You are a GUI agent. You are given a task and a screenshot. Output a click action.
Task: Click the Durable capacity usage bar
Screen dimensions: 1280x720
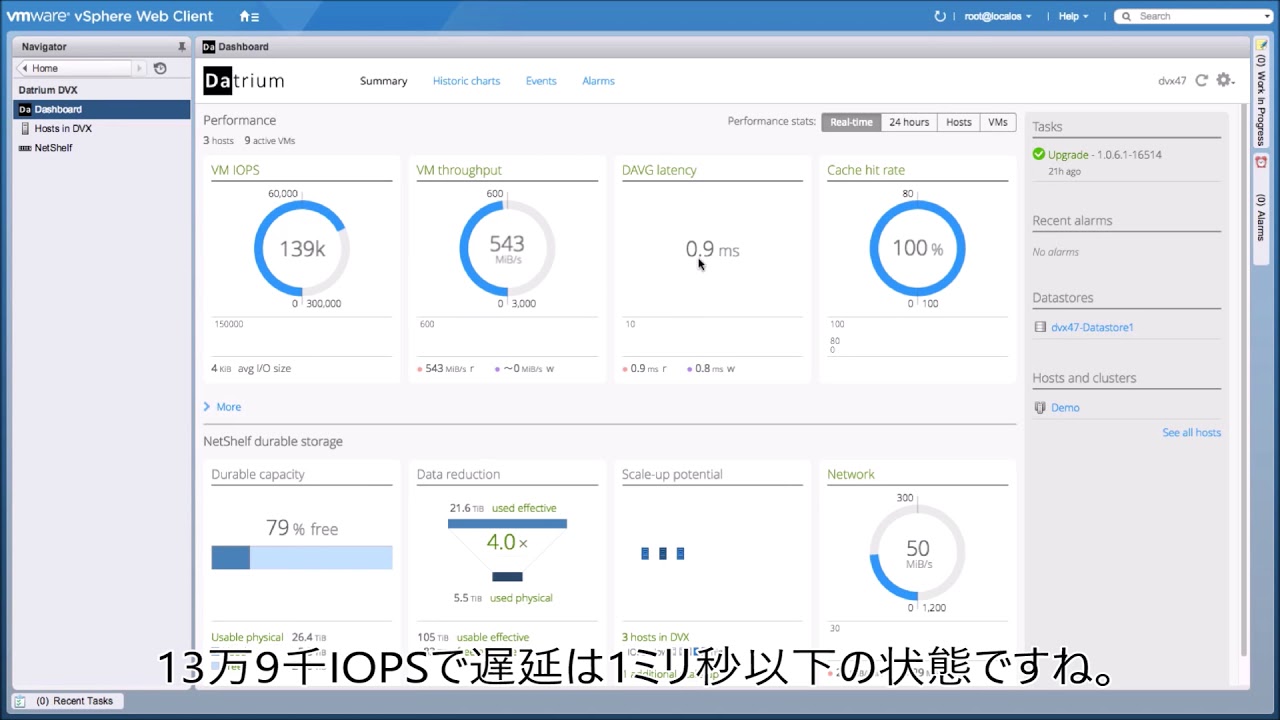[x=302, y=557]
